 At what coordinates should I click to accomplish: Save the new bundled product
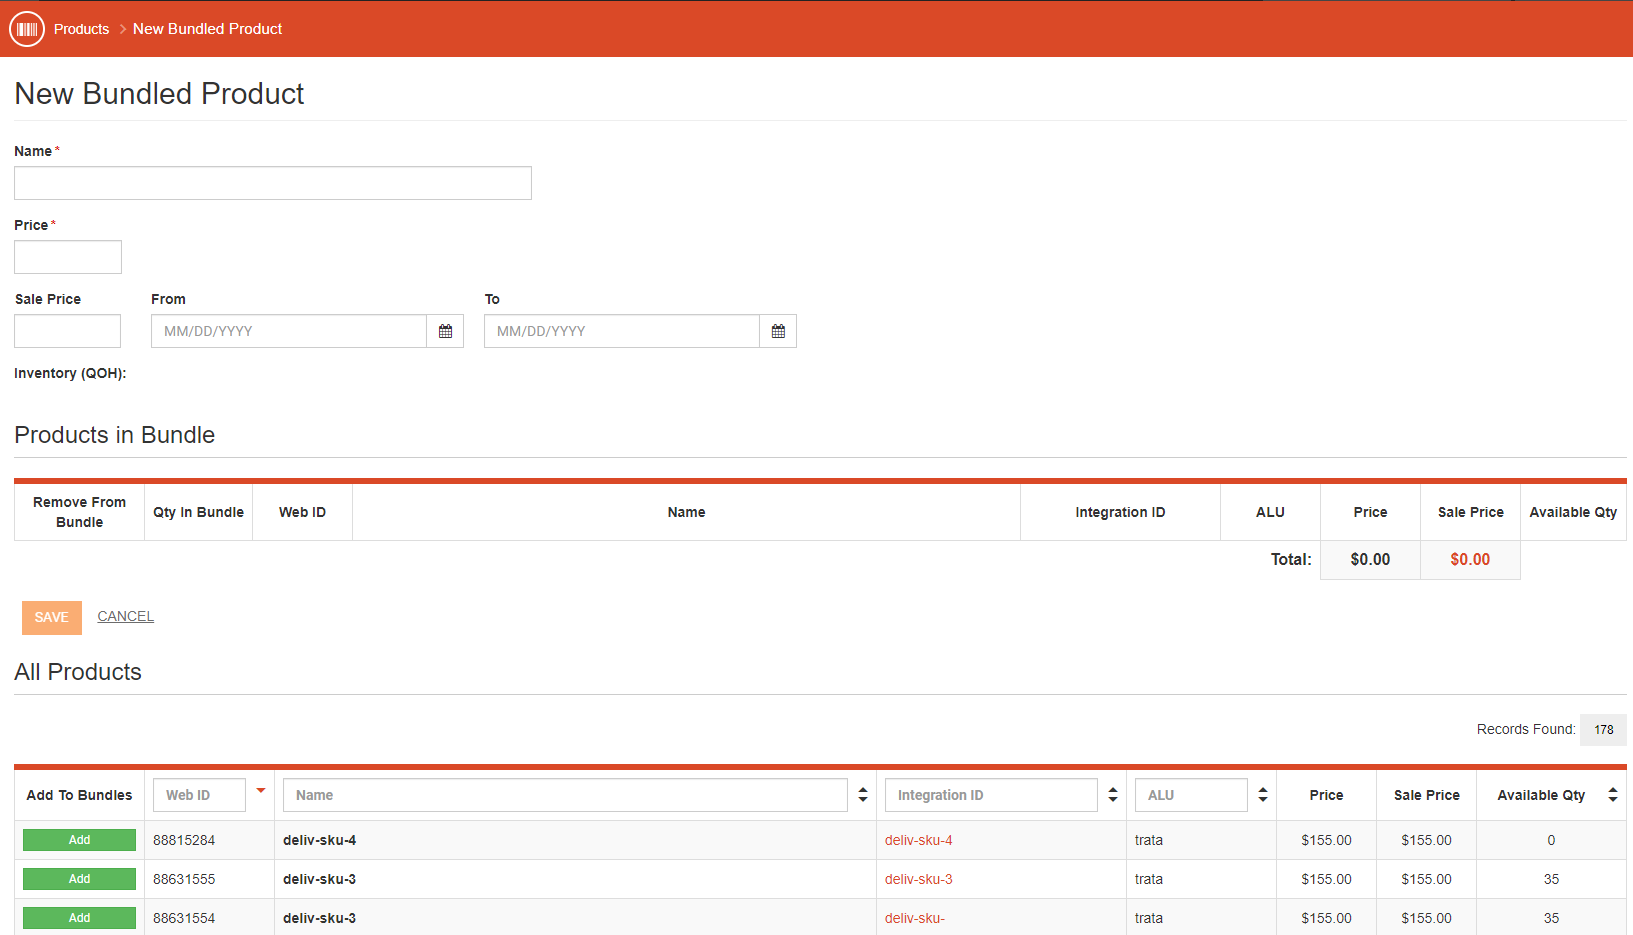(52, 617)
